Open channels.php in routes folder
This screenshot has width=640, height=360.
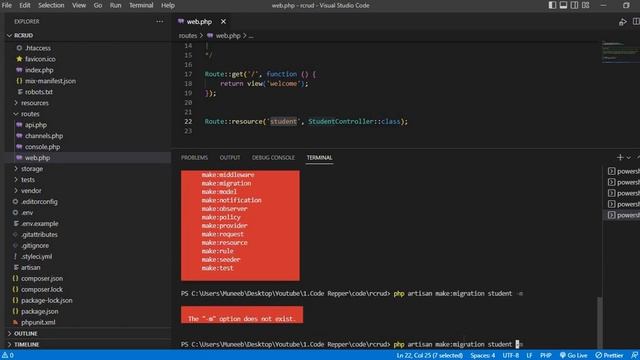coord(44,136)
